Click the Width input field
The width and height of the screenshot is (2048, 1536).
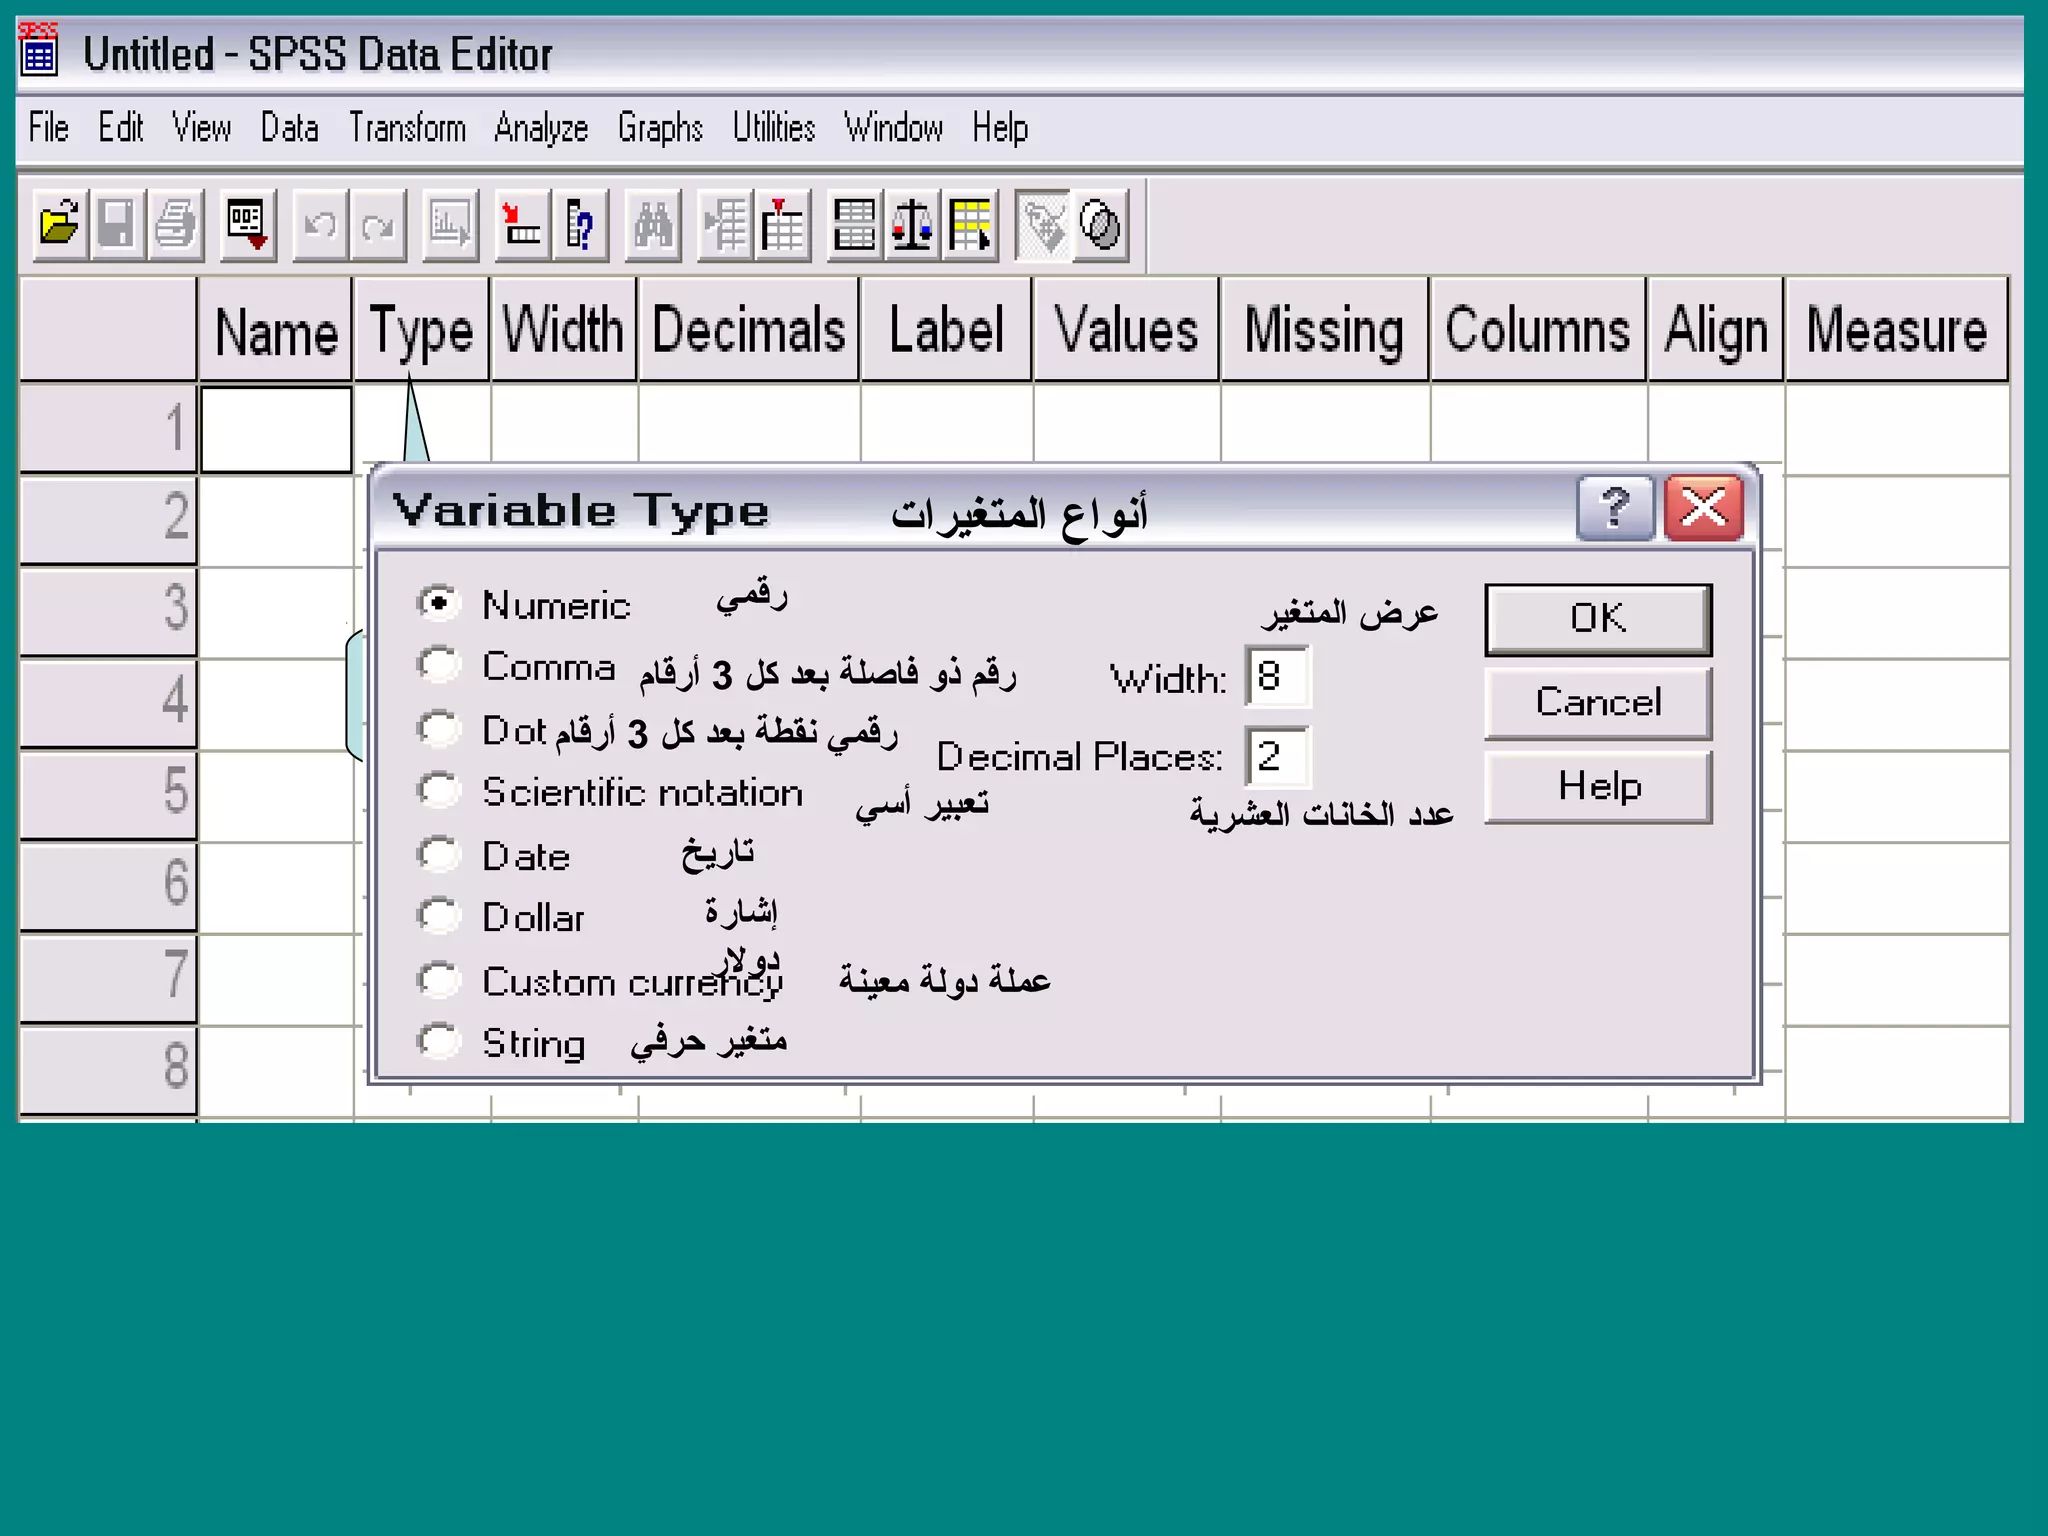click(1277, 676)
